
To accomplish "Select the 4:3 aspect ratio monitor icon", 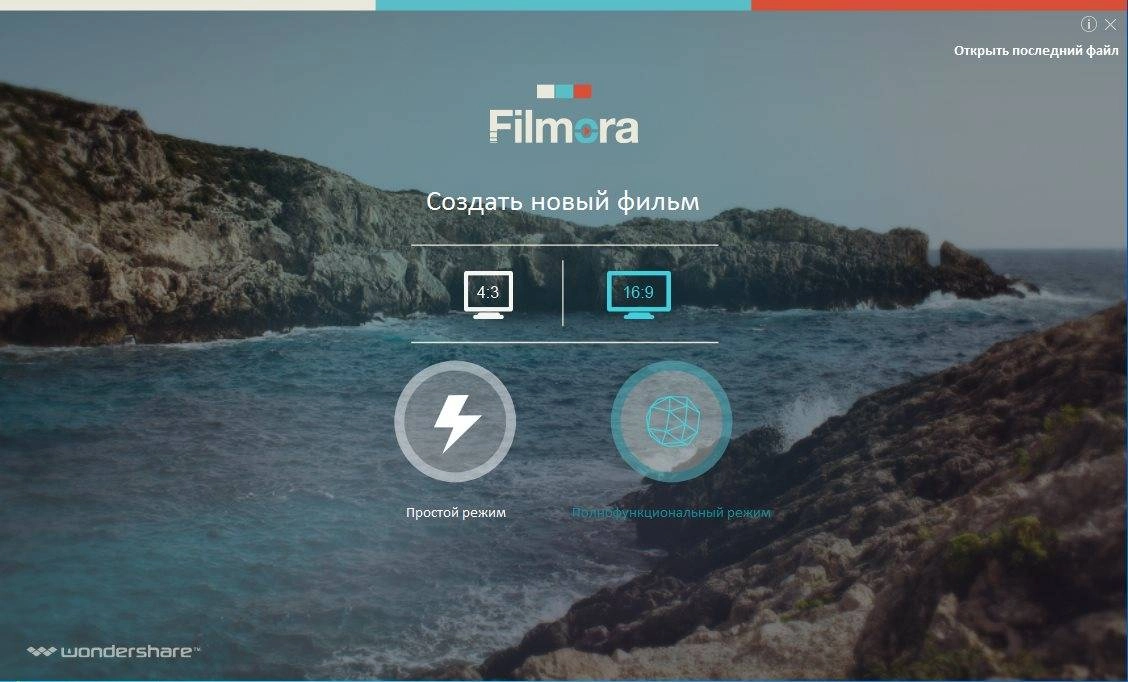I will tap(488, 294).
